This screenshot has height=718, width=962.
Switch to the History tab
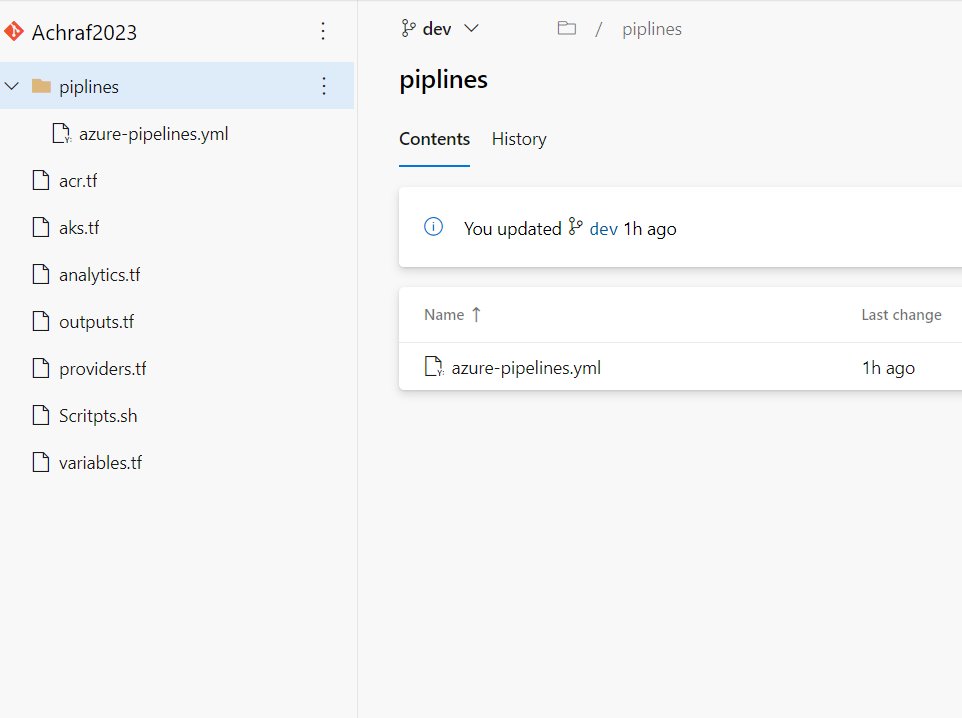[x=519, y=139]
